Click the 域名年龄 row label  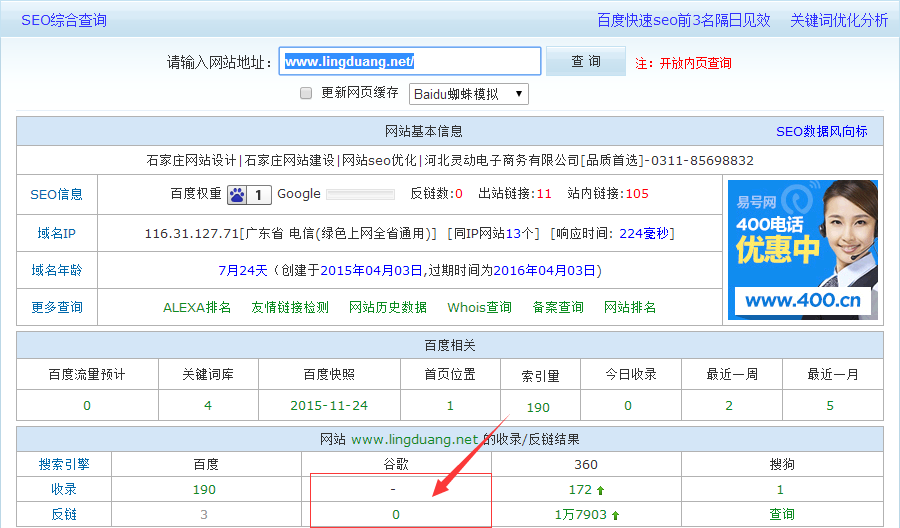tap(56, 270)
